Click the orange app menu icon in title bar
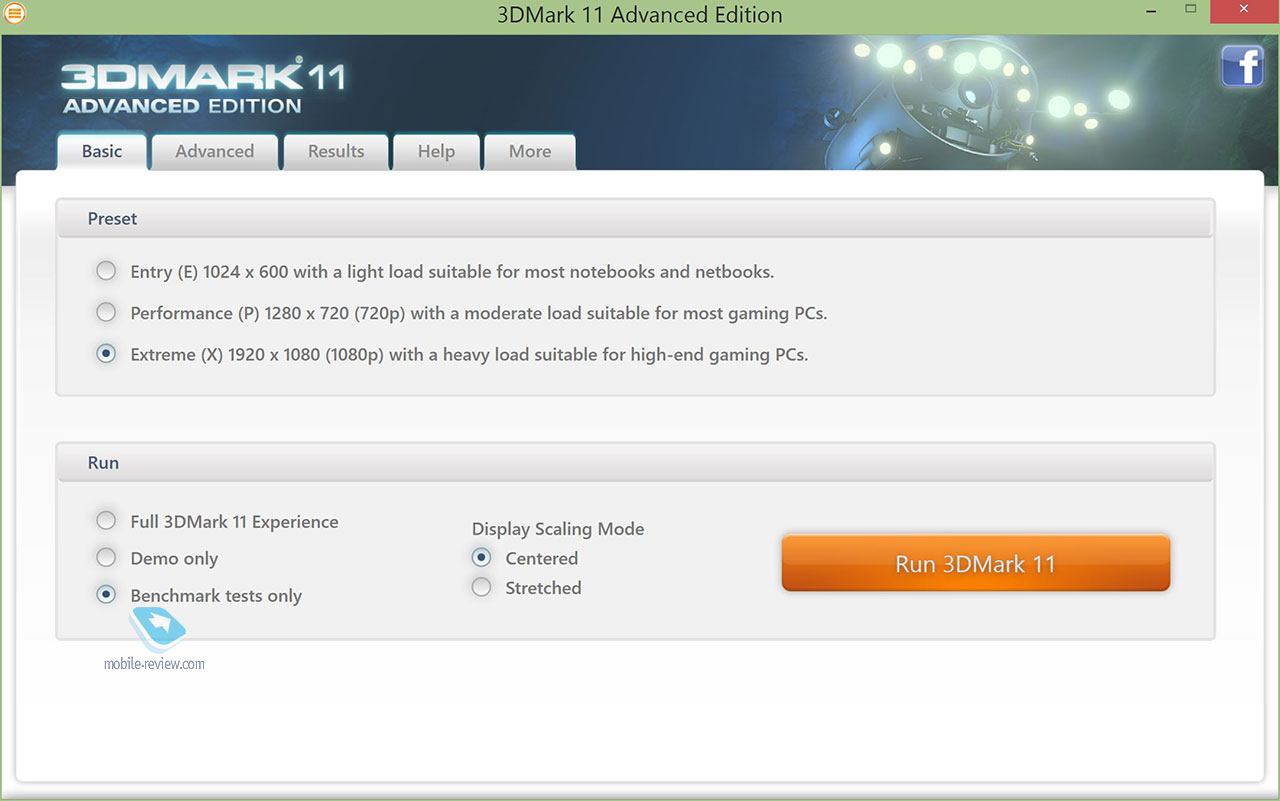1280x801 pixels. [15, 14]
